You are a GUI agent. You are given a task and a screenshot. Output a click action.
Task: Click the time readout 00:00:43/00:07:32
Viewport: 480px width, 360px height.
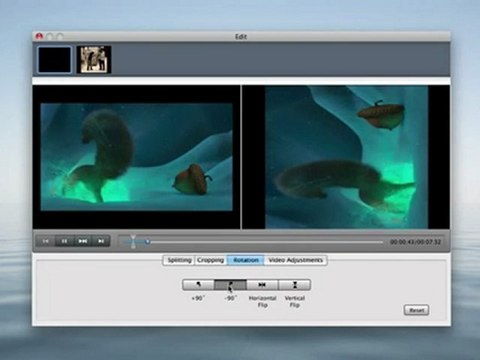tap(415, 242)
